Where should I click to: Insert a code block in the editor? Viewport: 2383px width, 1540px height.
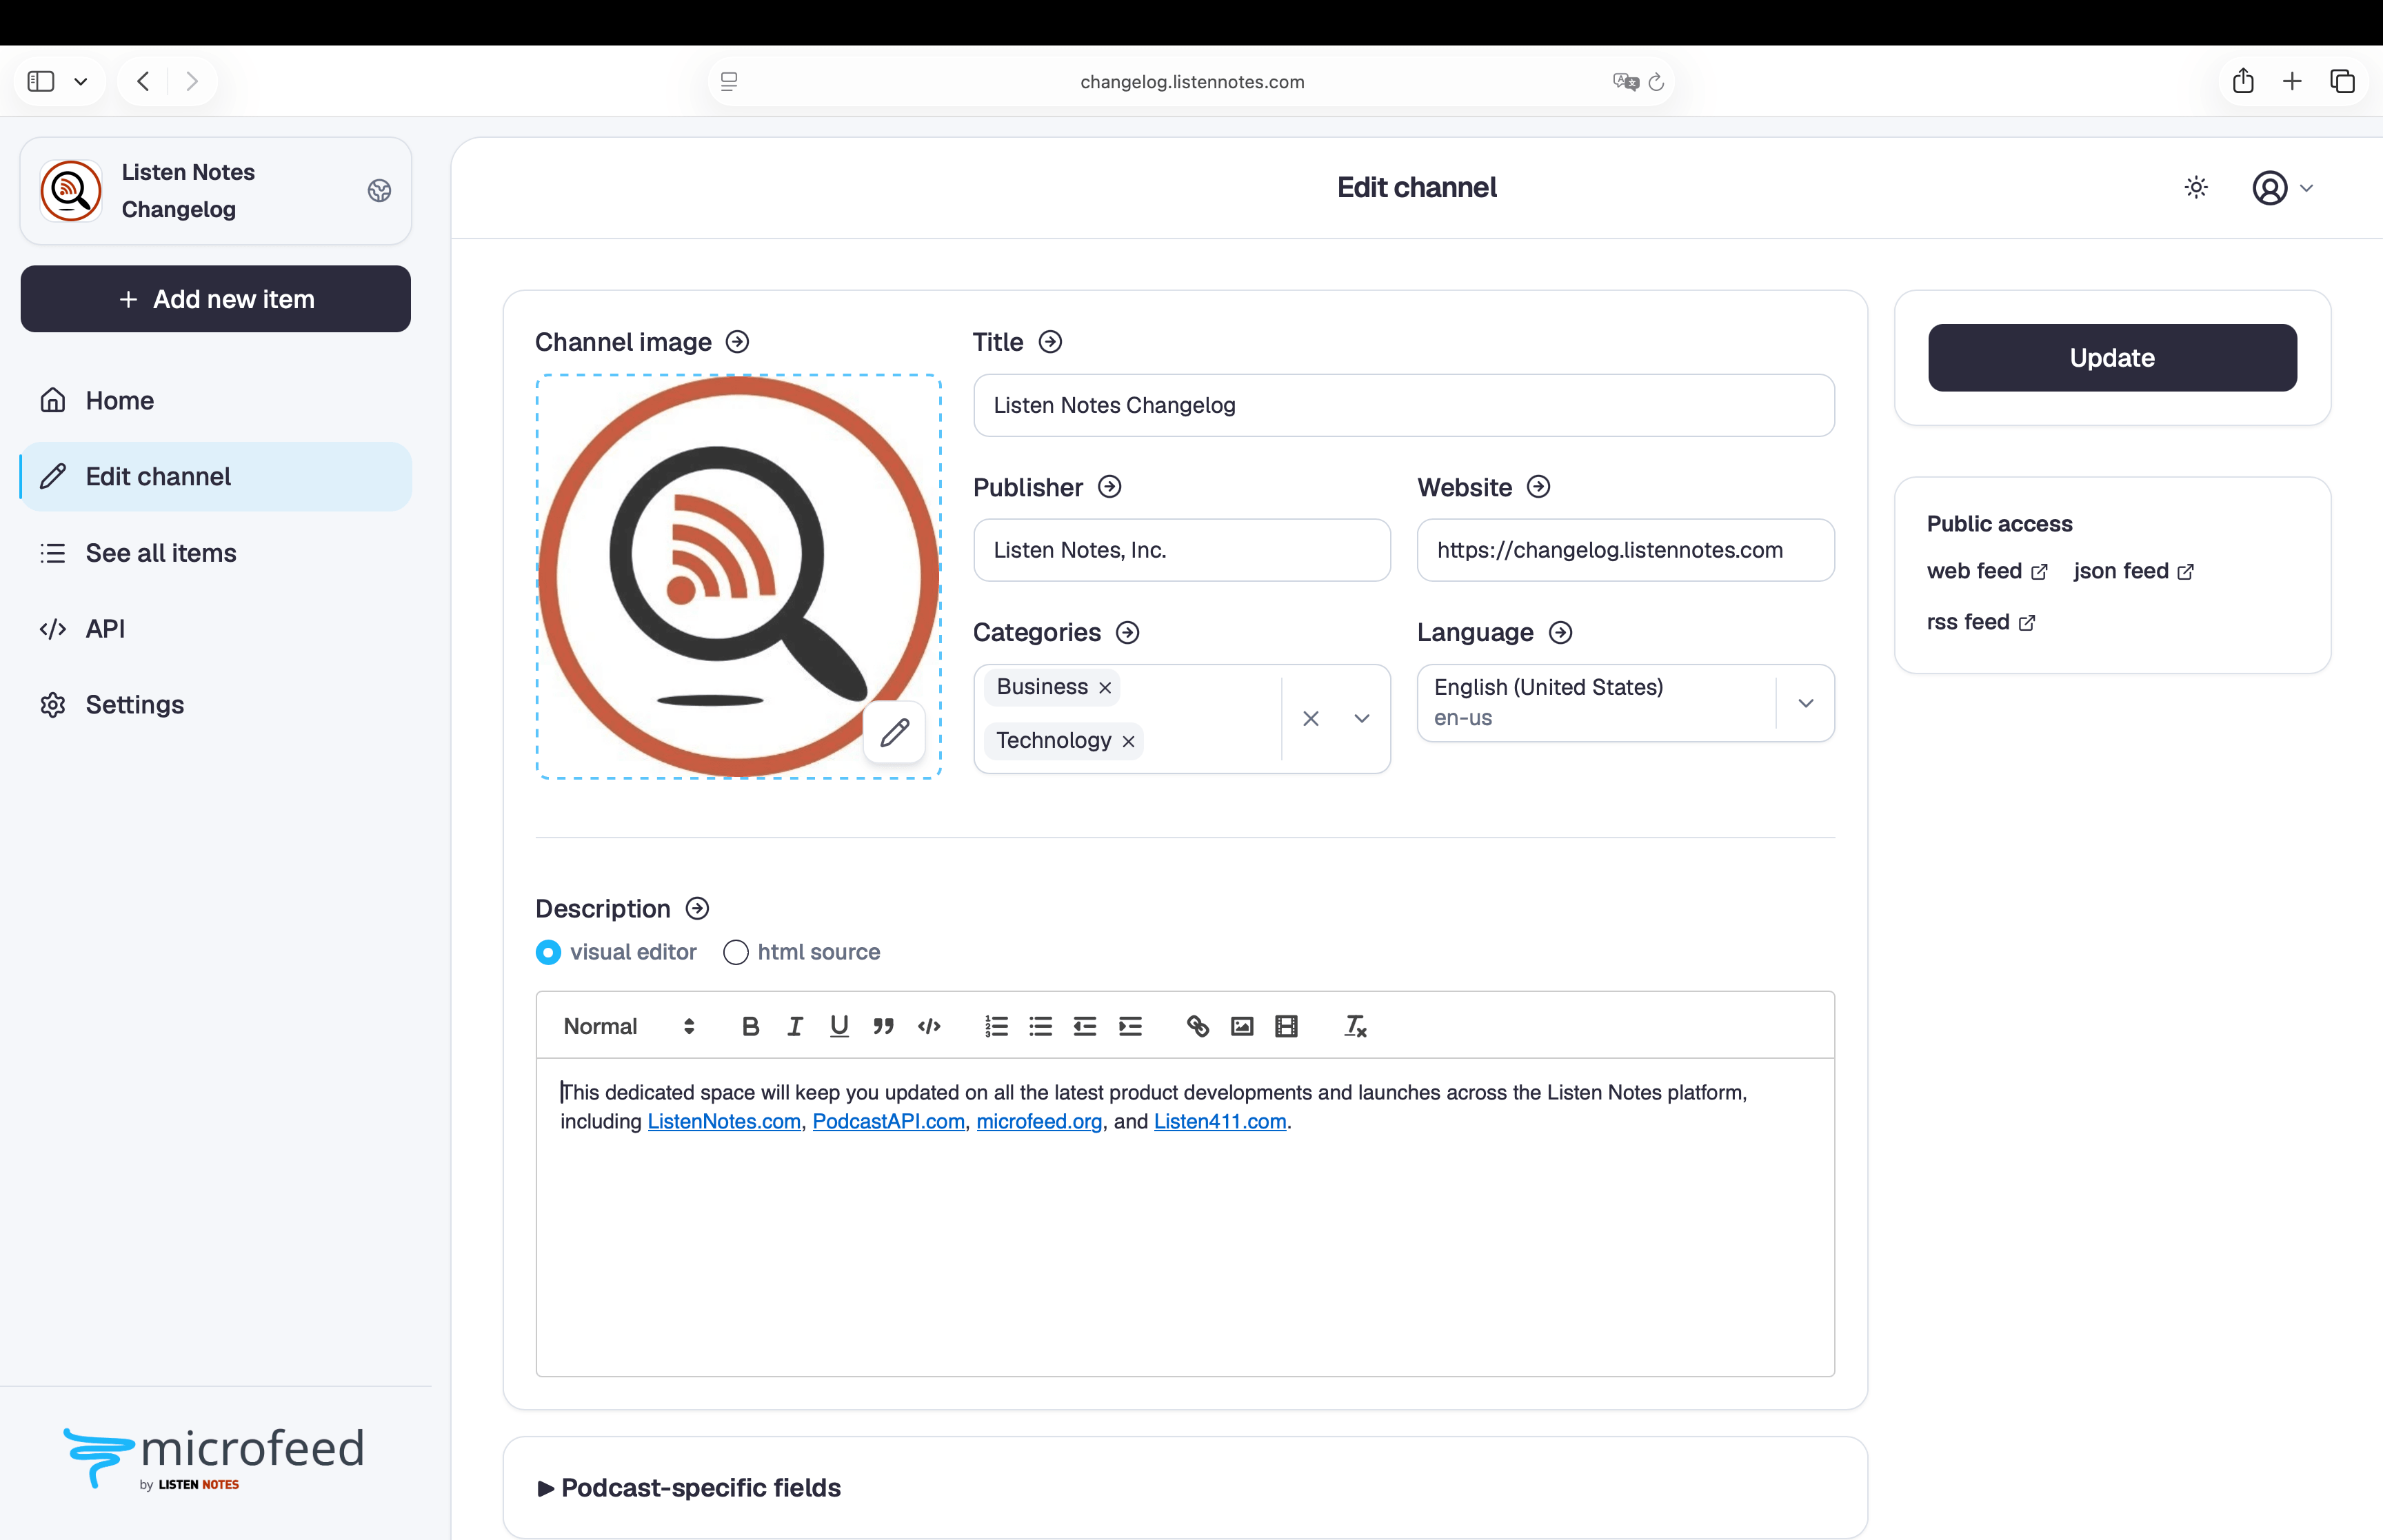point(929,1026)
